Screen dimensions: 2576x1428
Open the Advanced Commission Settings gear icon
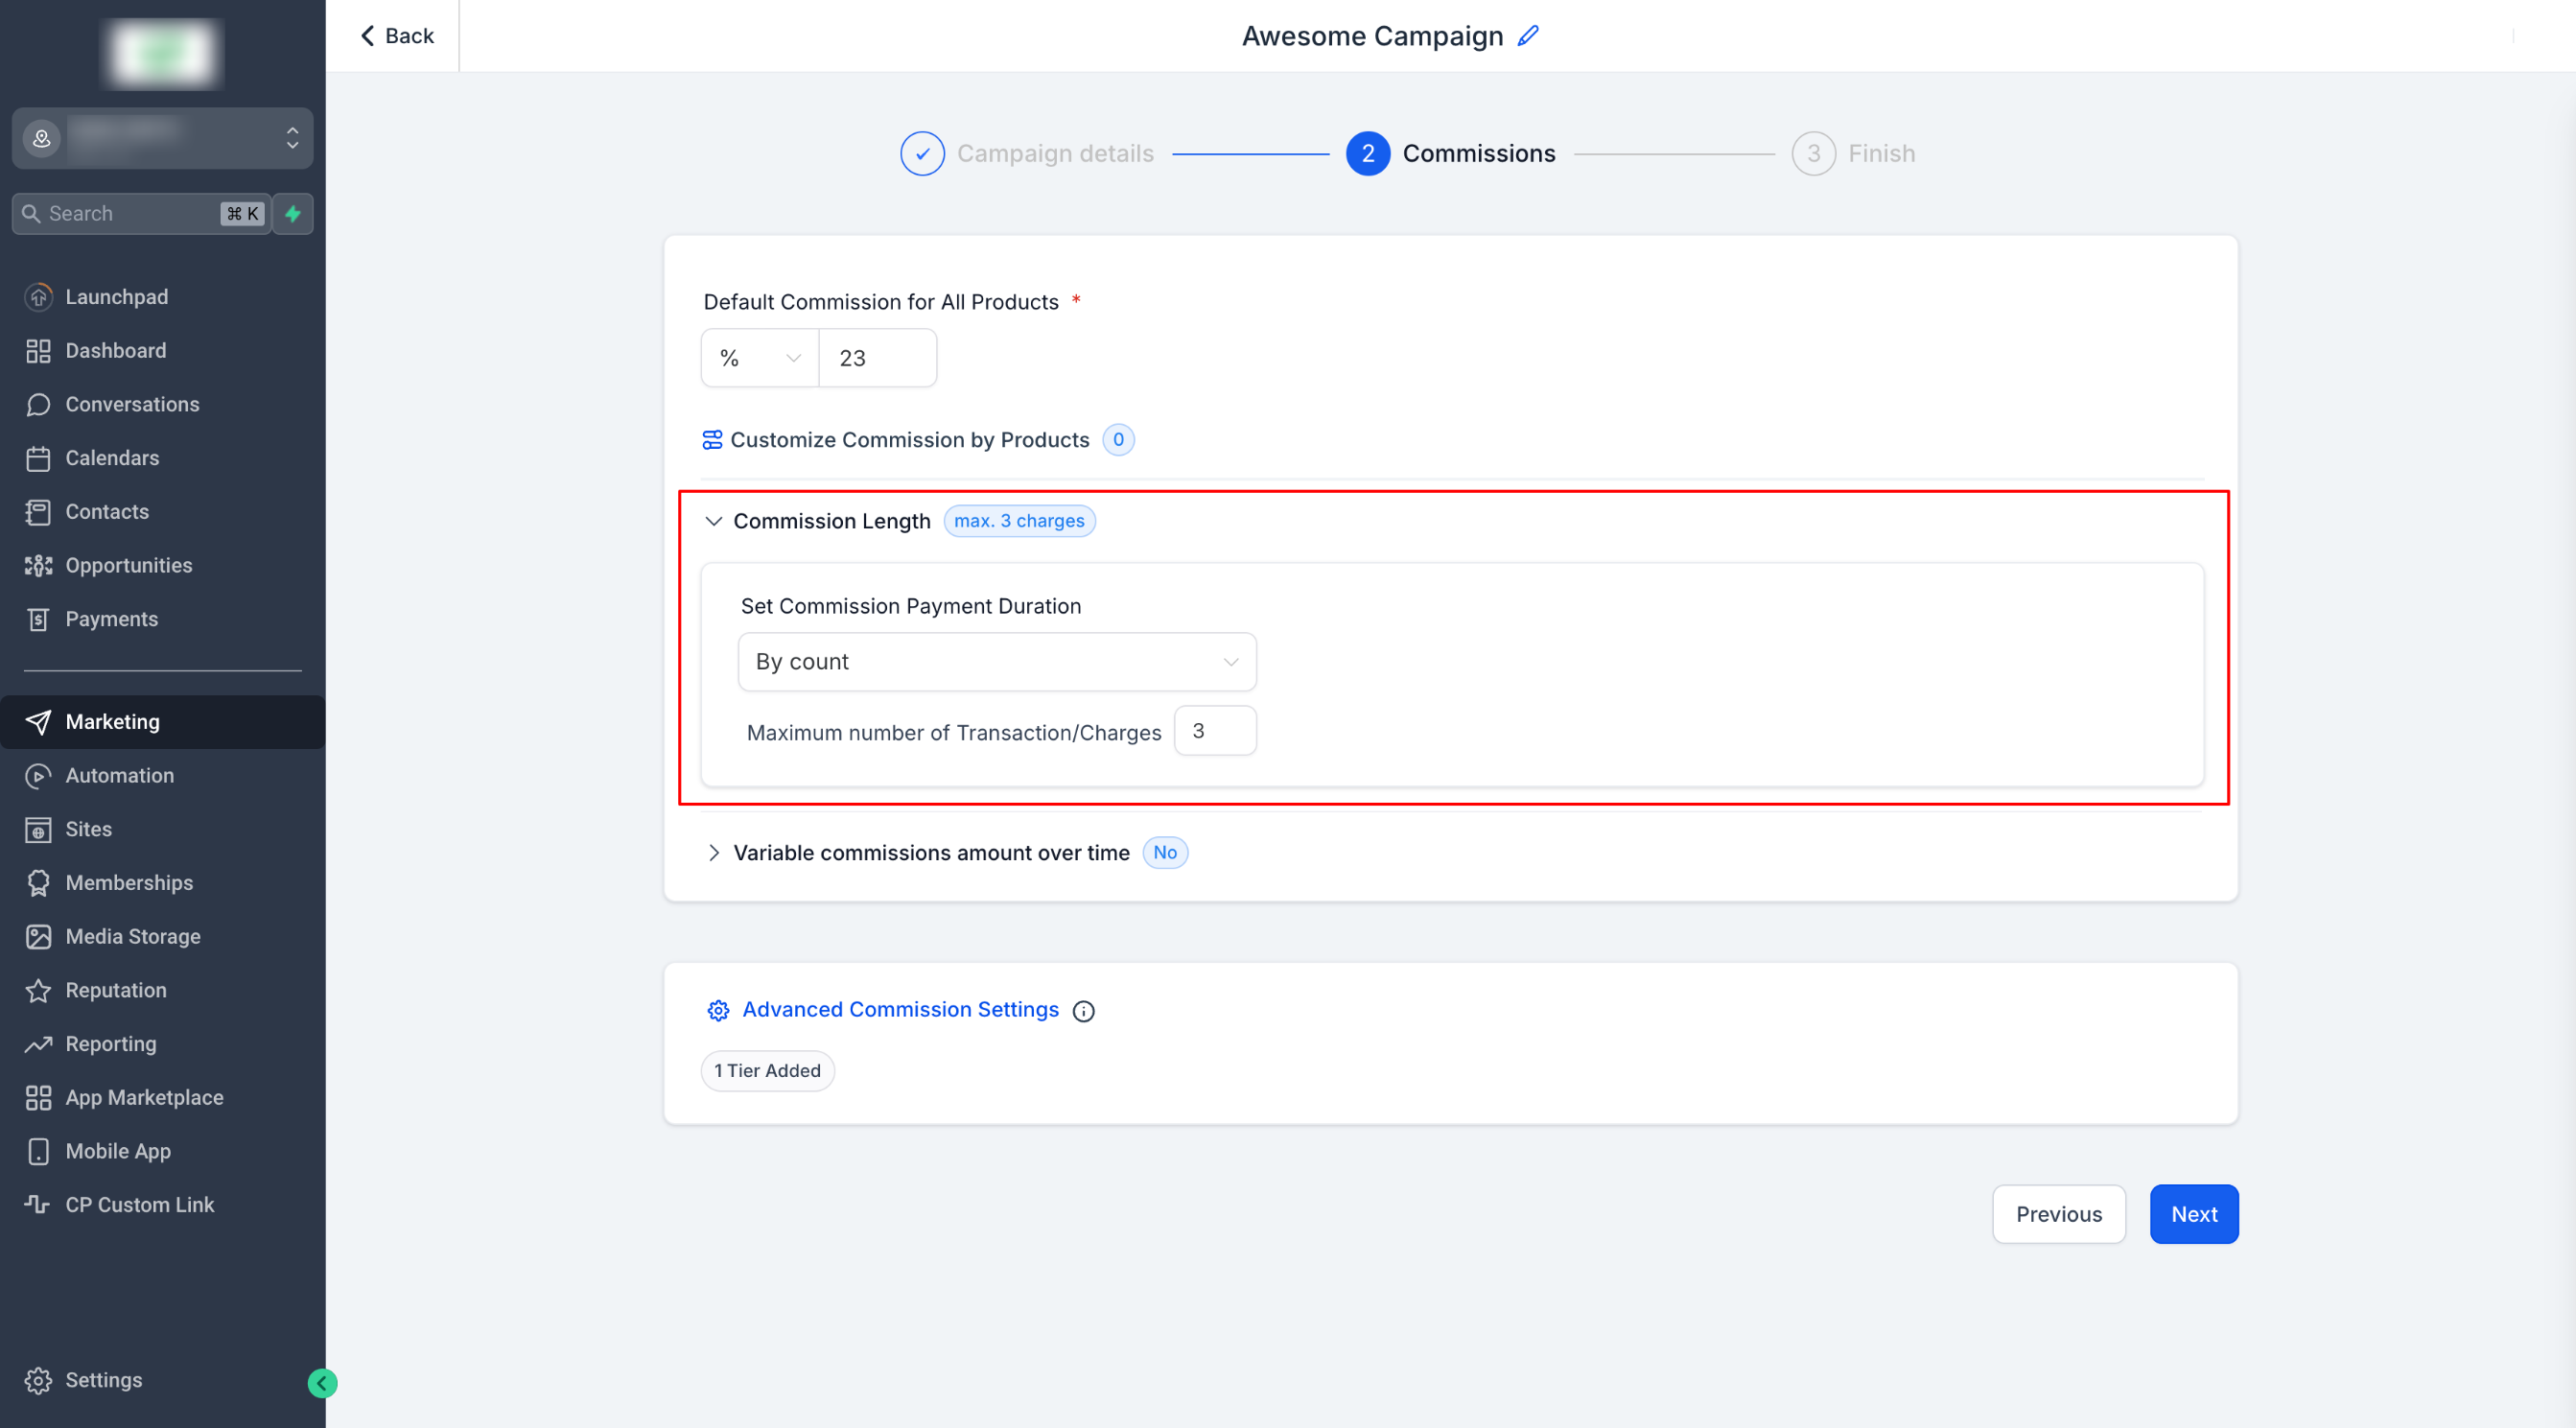718,1010
